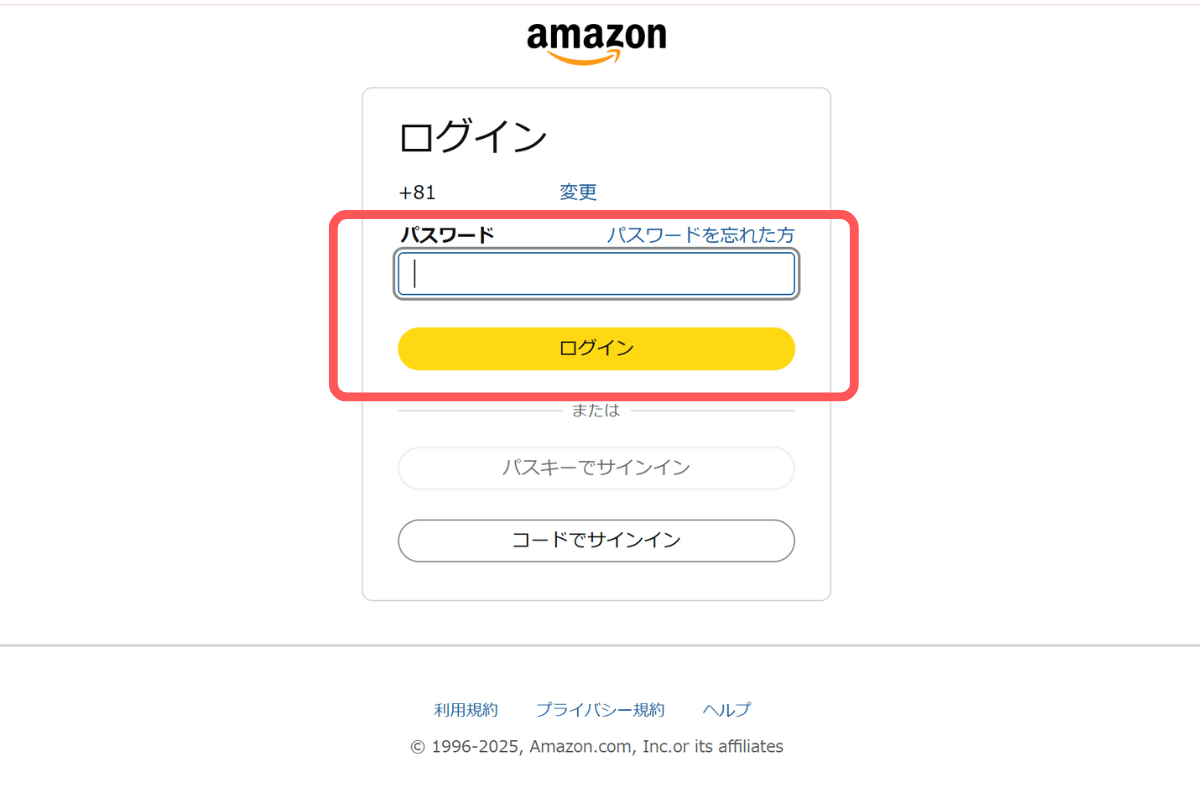The image size is (1200, 800).
Task: Choose コードでサインイン to sign in with code
Action: click(x=597, y=540)
